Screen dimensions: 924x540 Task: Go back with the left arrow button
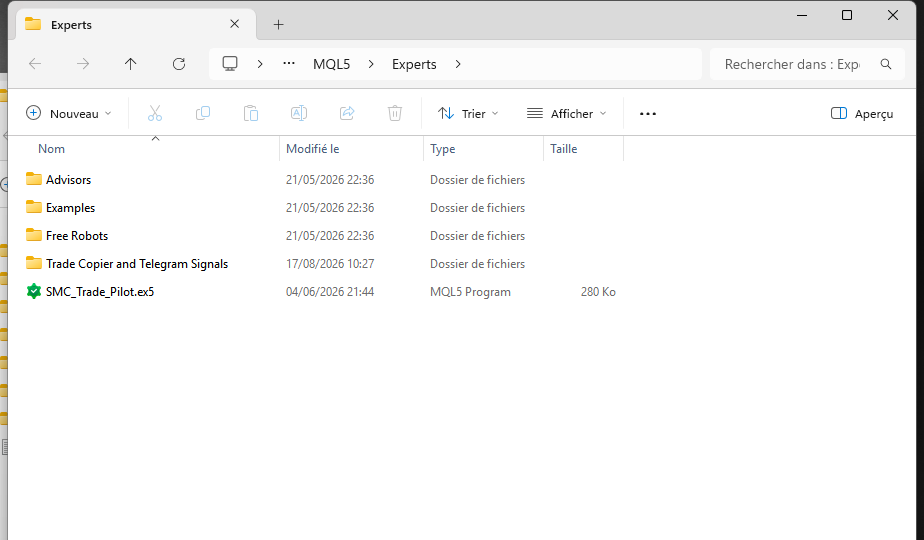pyautogui.click(x=35, y=64)
